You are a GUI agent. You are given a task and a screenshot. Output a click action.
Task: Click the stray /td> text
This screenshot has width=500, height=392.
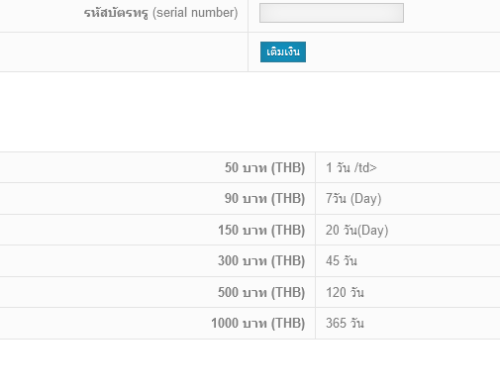click(365, 168)
